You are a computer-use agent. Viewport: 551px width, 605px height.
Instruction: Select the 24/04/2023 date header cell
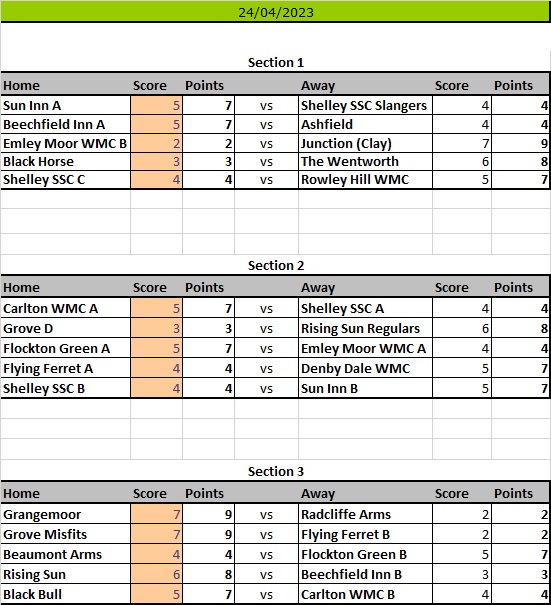(276, 11)
